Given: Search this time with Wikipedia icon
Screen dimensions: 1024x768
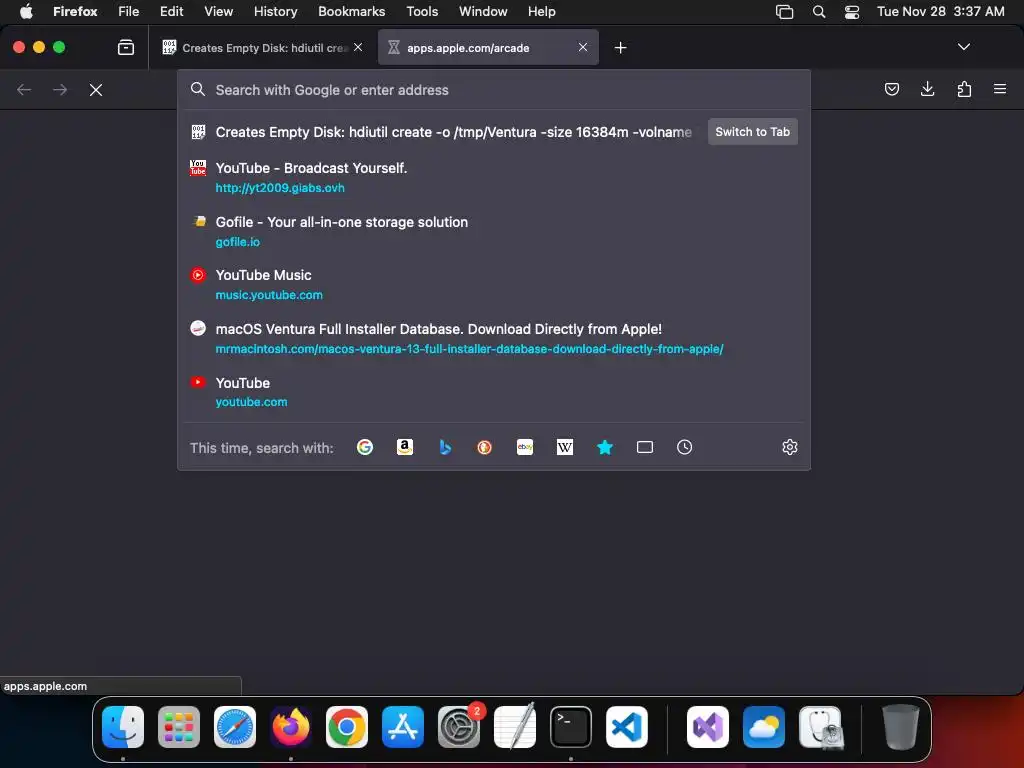Looking at the screenshot, I should coord(565,447).
